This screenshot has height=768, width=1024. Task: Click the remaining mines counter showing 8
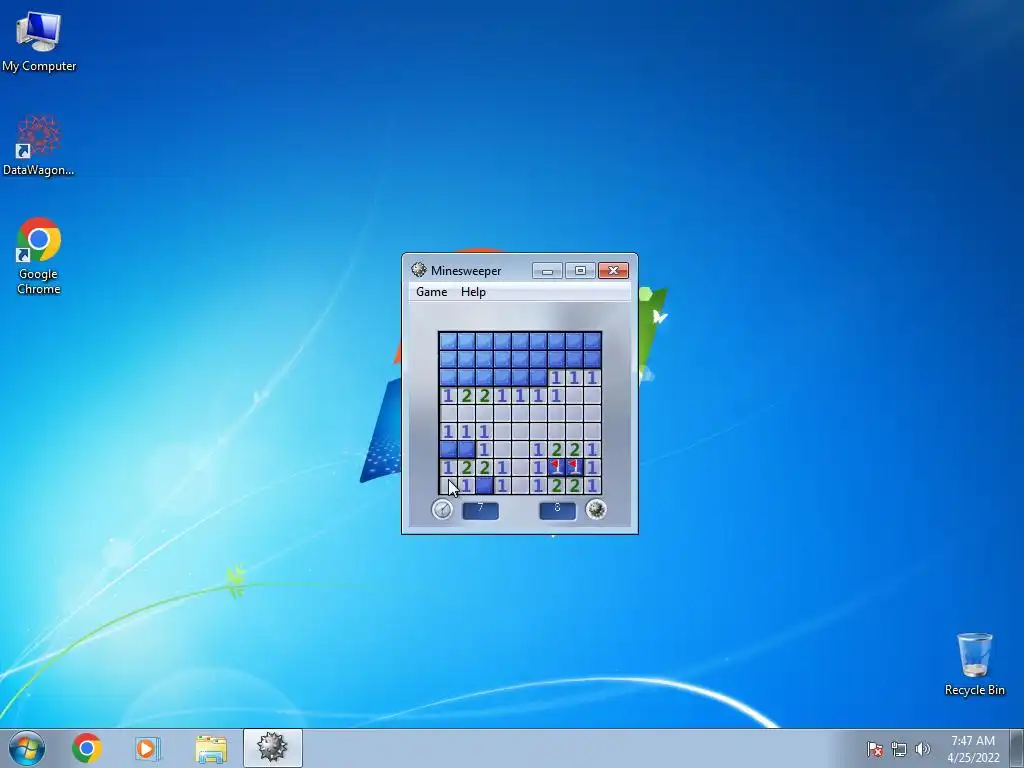(557, 510)
